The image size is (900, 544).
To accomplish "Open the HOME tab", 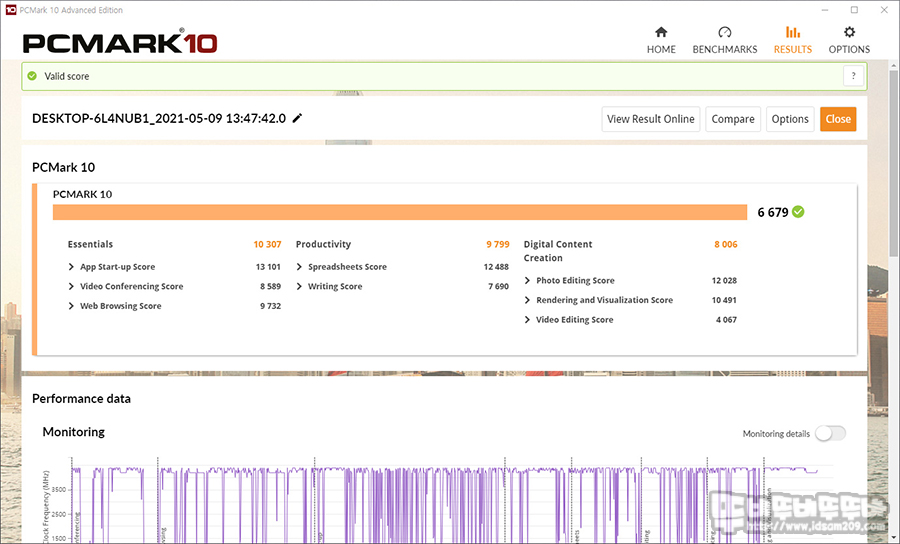I will pyautogui.click(x=661, y=40).
